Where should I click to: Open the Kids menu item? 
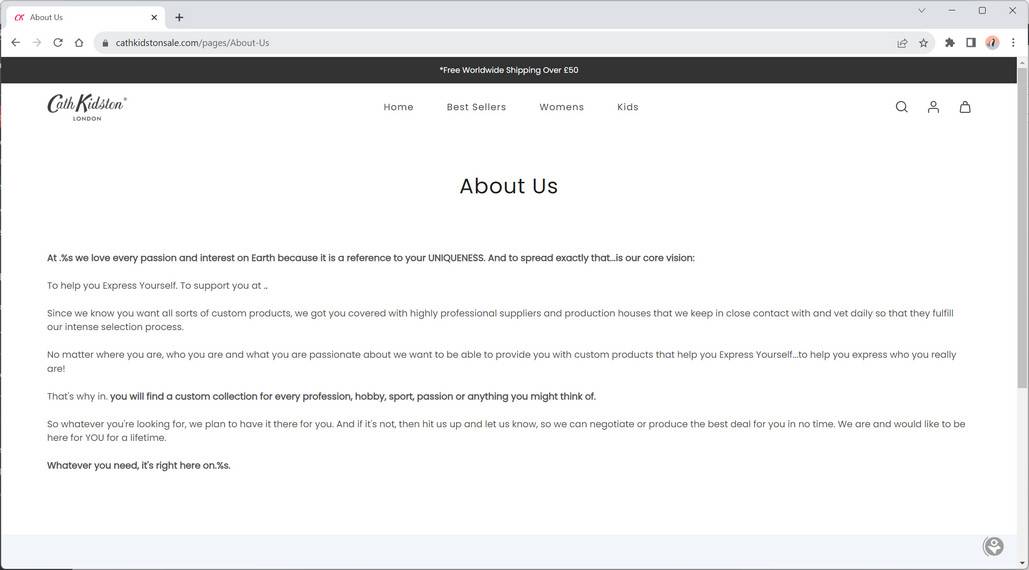[x=627, y=107]
